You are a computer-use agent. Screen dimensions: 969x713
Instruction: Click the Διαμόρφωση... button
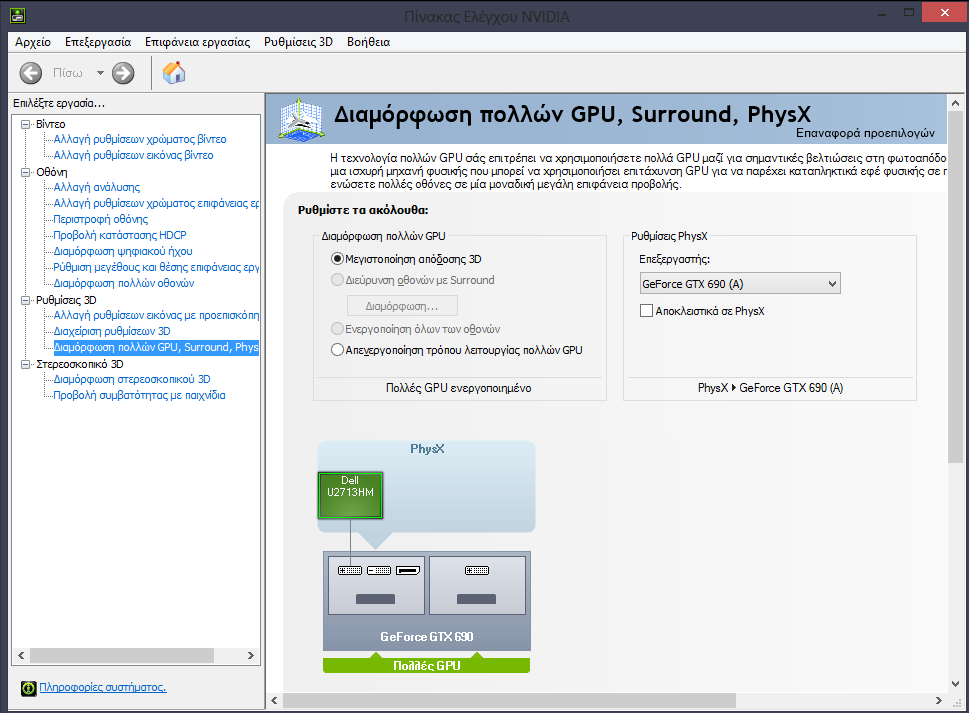click(x=402, y=306)
